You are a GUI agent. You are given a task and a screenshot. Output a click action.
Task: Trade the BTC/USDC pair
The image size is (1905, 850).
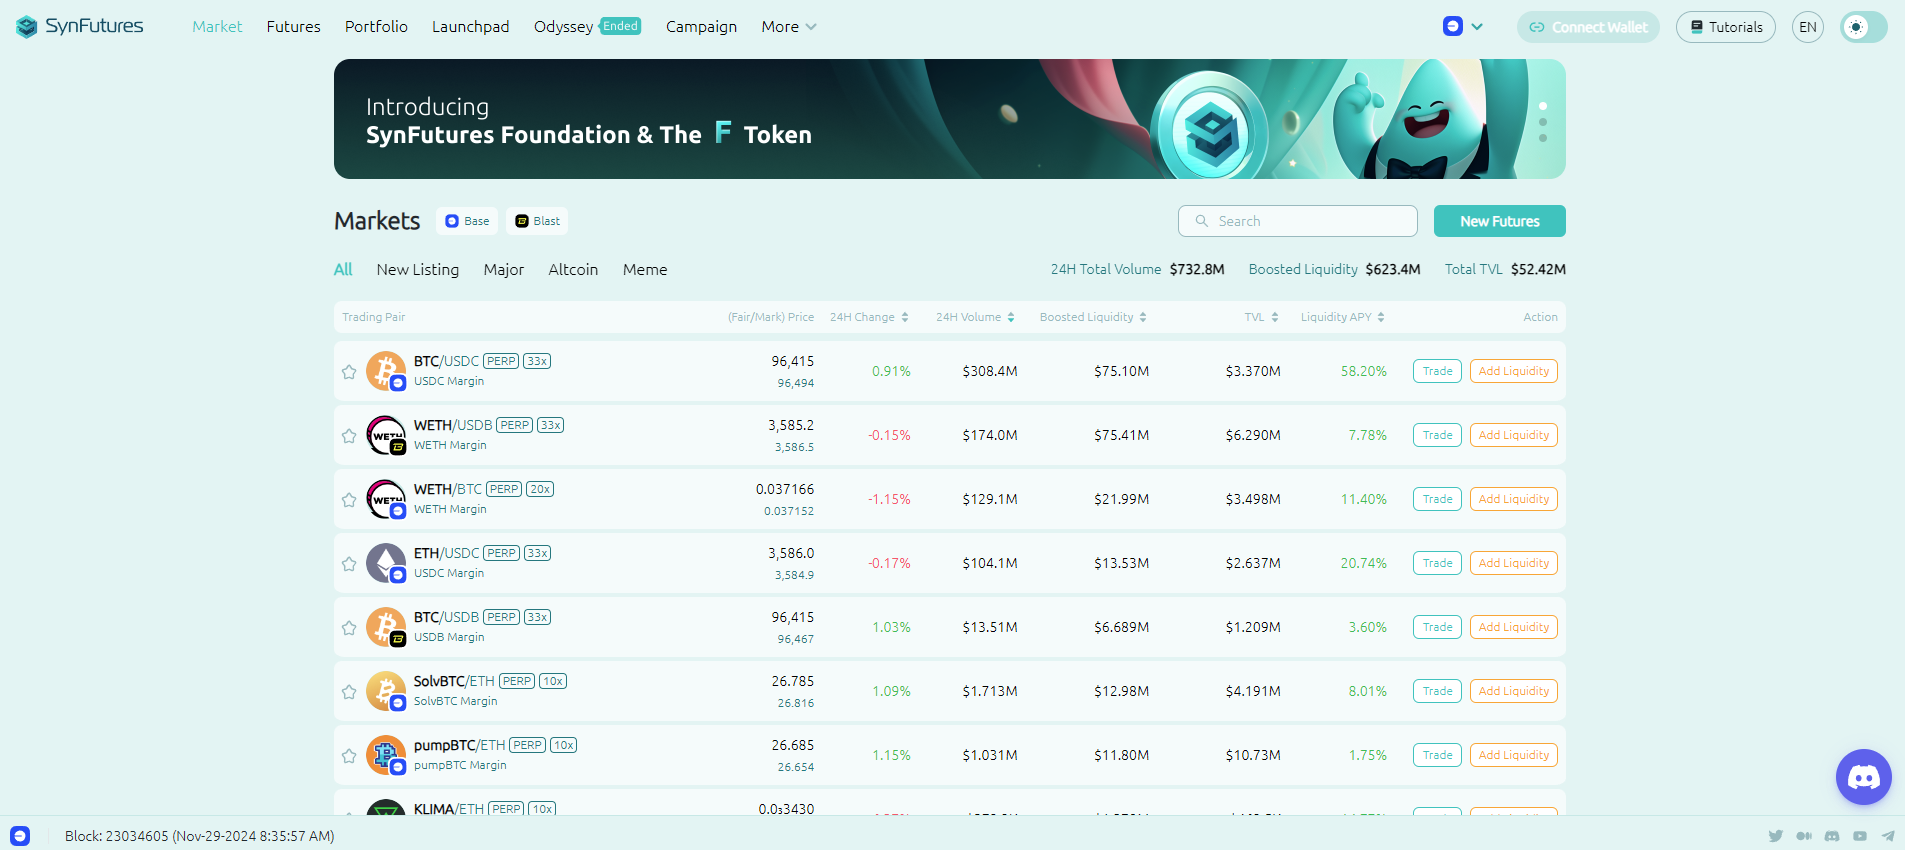pyautogui.click(x=1438, y=371)
